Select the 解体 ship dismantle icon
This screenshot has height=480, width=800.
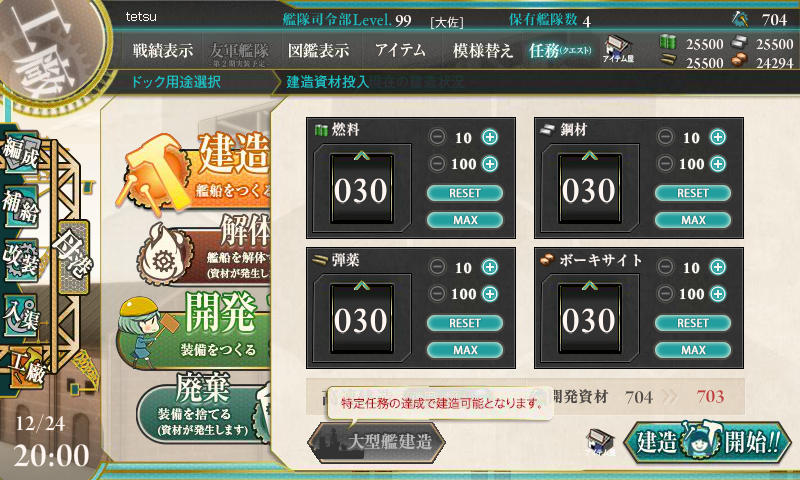(x=204, y=250)
